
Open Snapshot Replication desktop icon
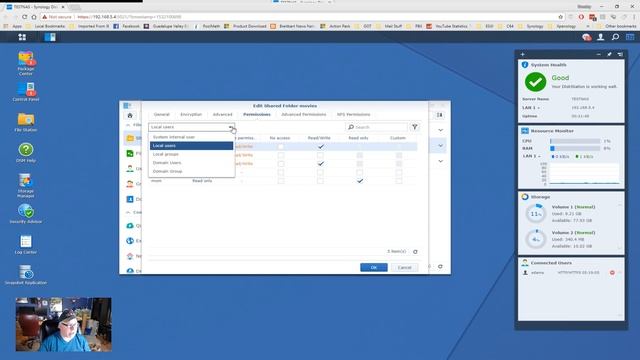(26, 275)
